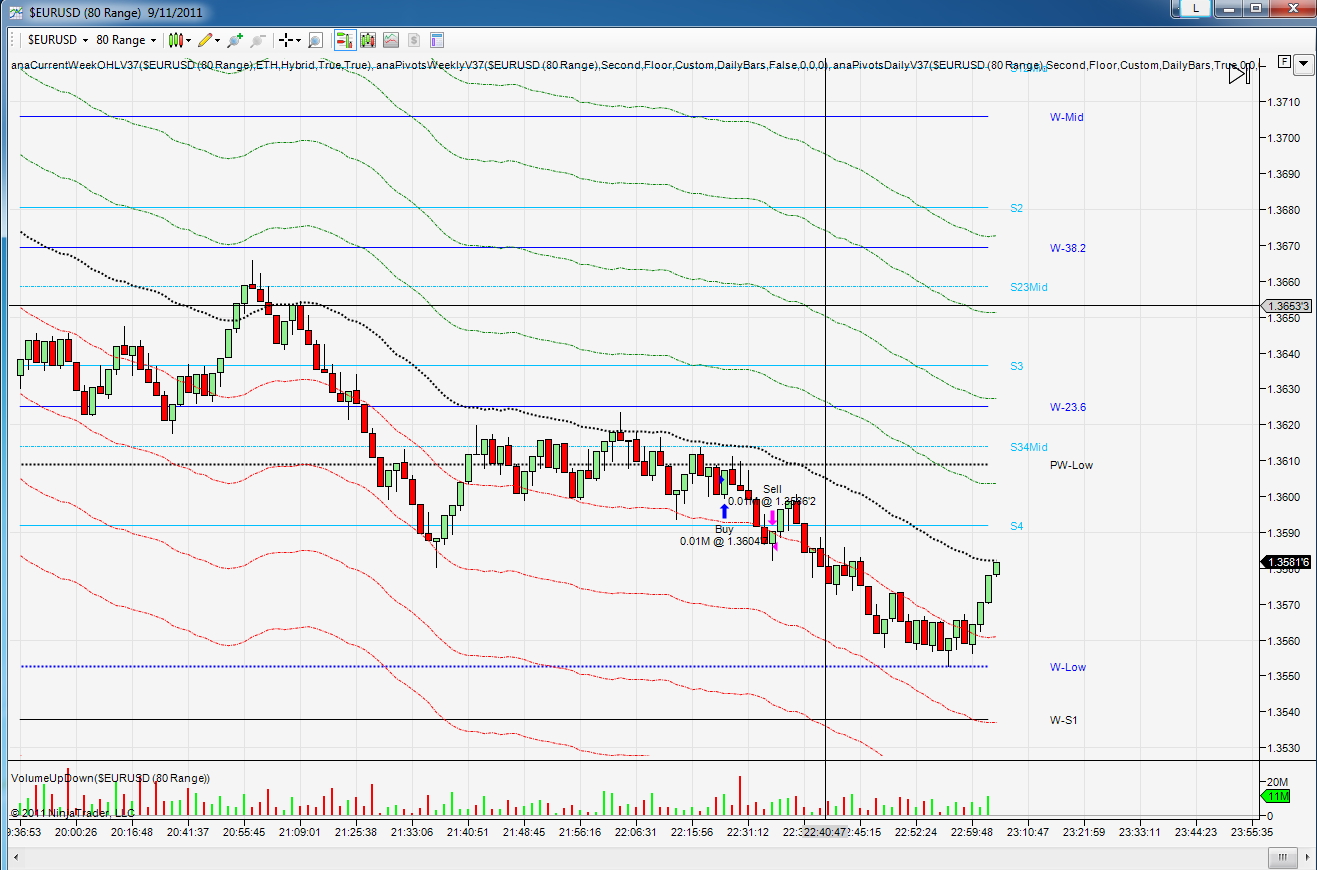Expand the crosshair cursor dropdown arrow
This screenshot has height=870, width=1317.
298,41
